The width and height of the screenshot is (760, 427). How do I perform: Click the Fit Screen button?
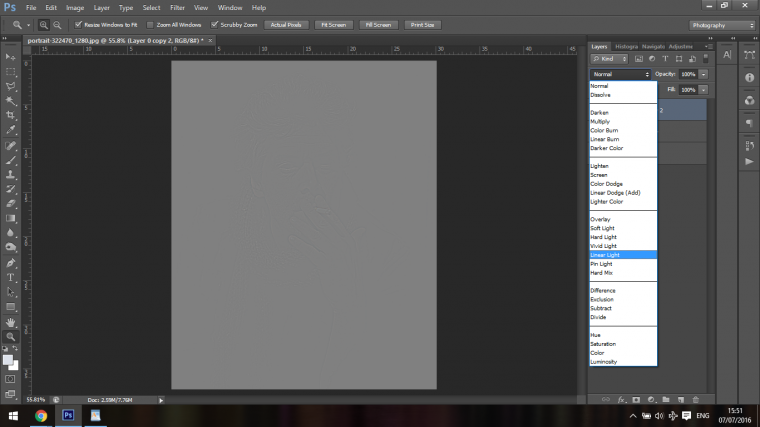(x=333, y=25)
